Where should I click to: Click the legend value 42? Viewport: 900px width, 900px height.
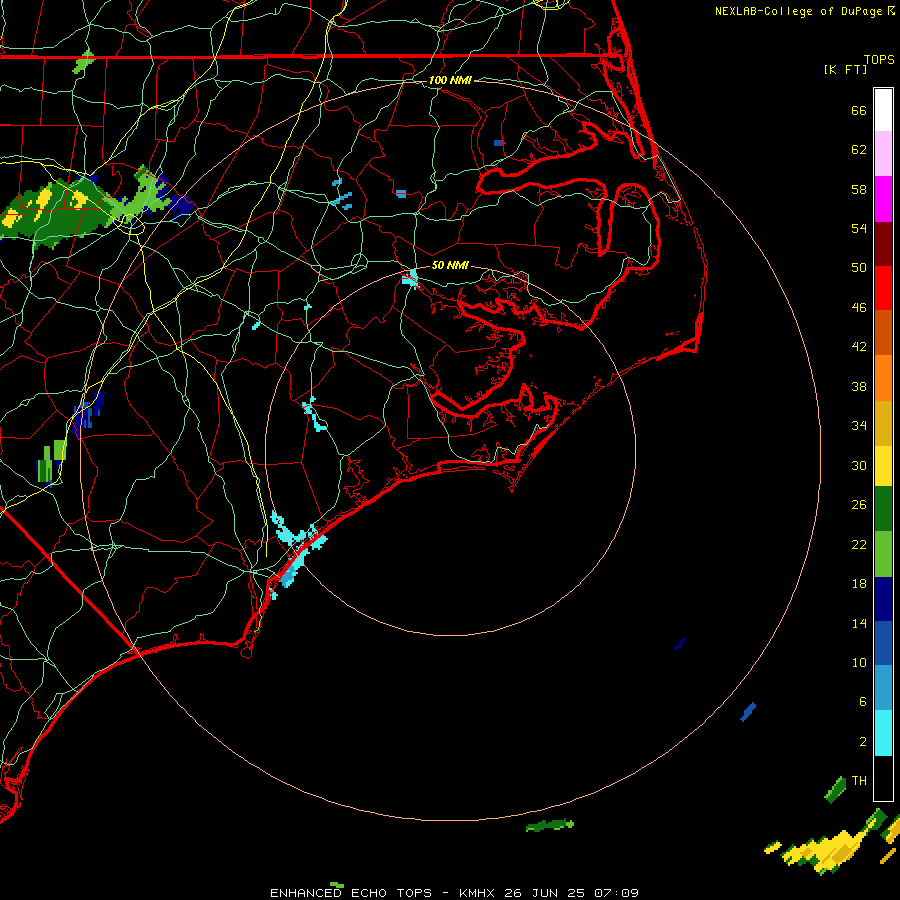click(x=859, y=347)
